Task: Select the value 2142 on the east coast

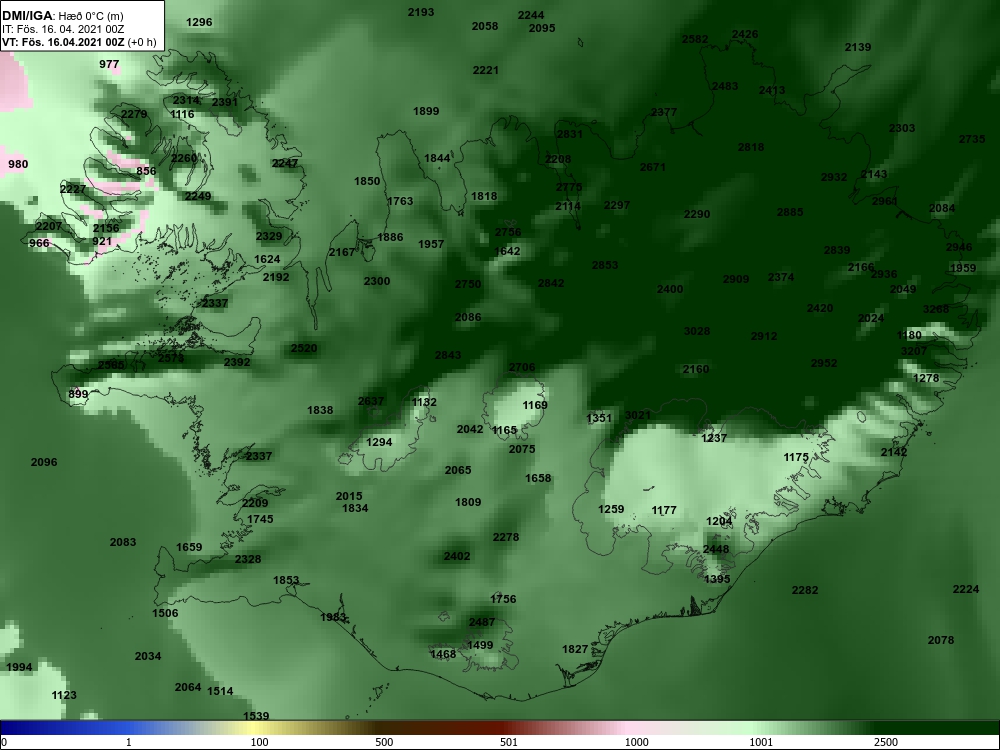Action: tap(894, 452)
